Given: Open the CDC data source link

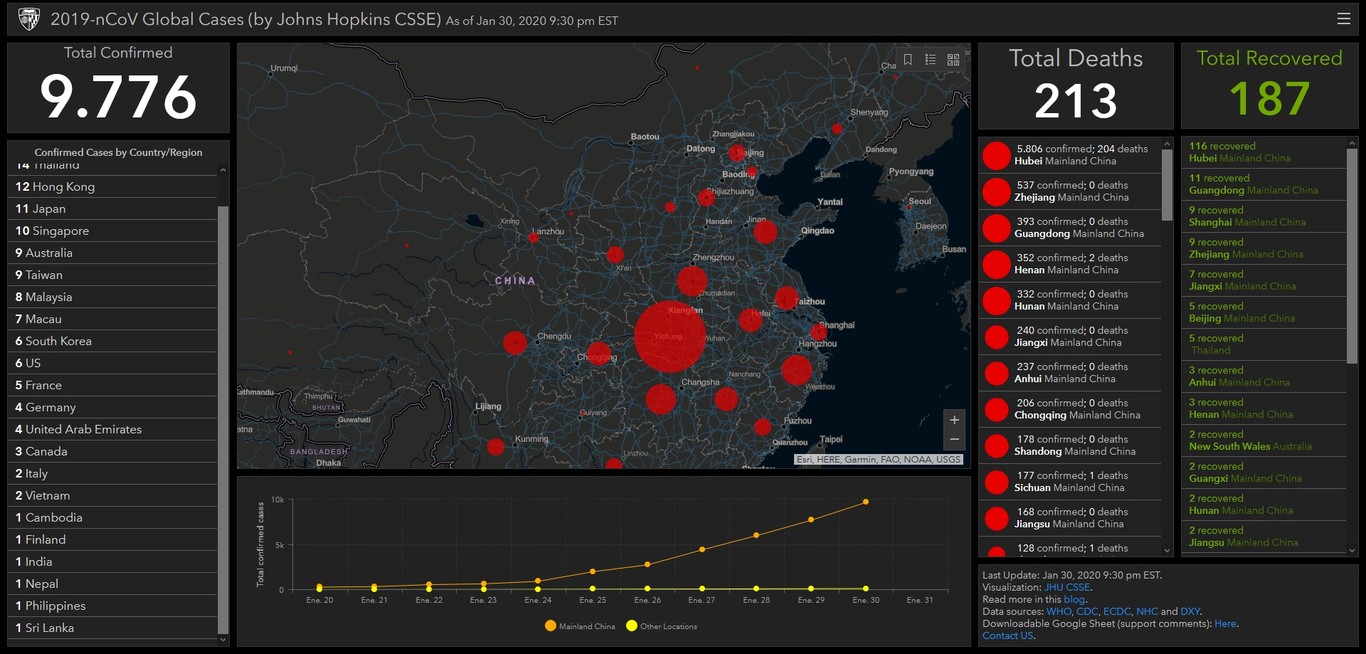Looking at the screenshot, I should pyautogui.click(x=1087, y=612).
